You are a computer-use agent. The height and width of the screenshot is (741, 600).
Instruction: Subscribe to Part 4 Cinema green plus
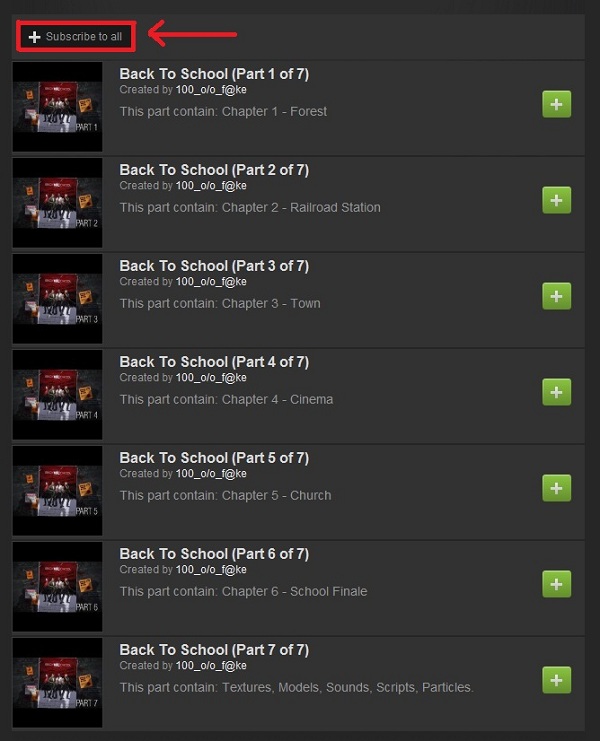pyautogui.click(x=556, y=392)
